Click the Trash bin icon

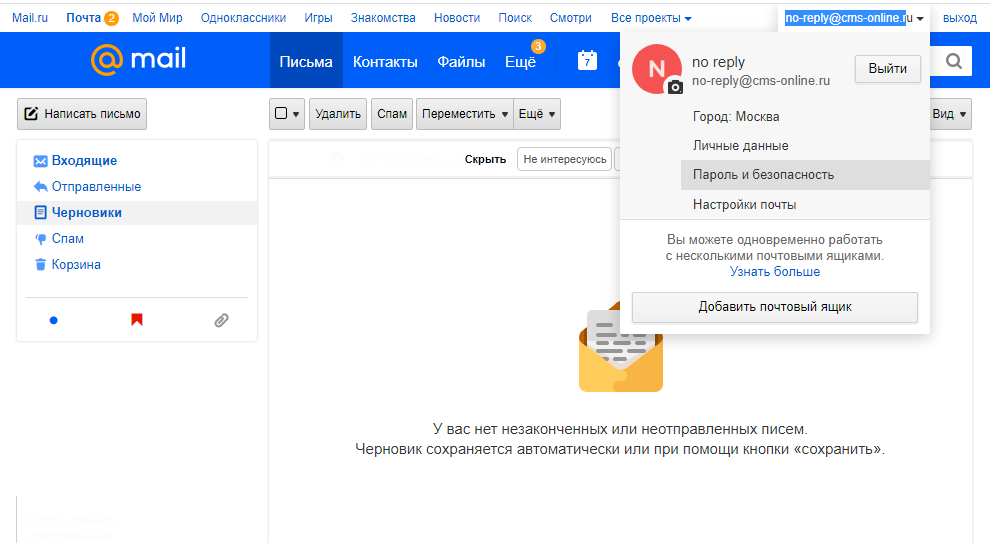tap(40, 265)
